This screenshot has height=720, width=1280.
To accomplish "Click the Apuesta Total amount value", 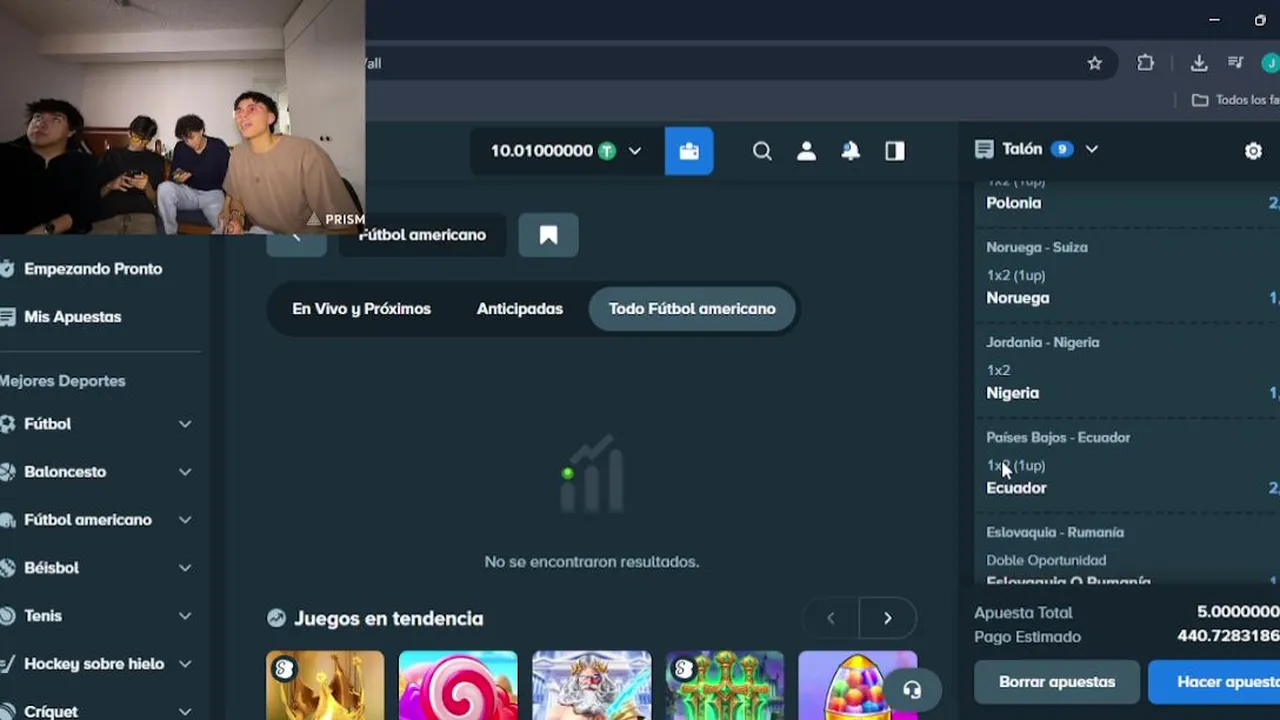I will click(1238, 612).
